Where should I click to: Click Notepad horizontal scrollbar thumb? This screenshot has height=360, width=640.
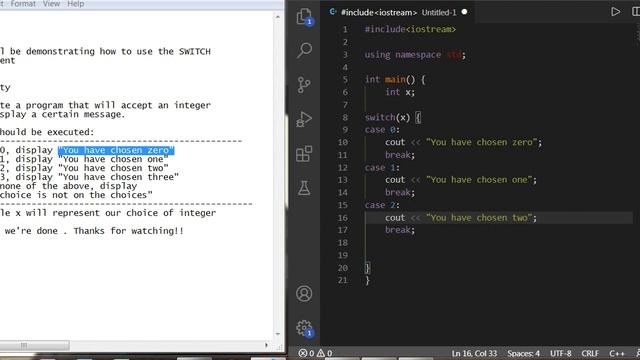click(x=34, y=345)
